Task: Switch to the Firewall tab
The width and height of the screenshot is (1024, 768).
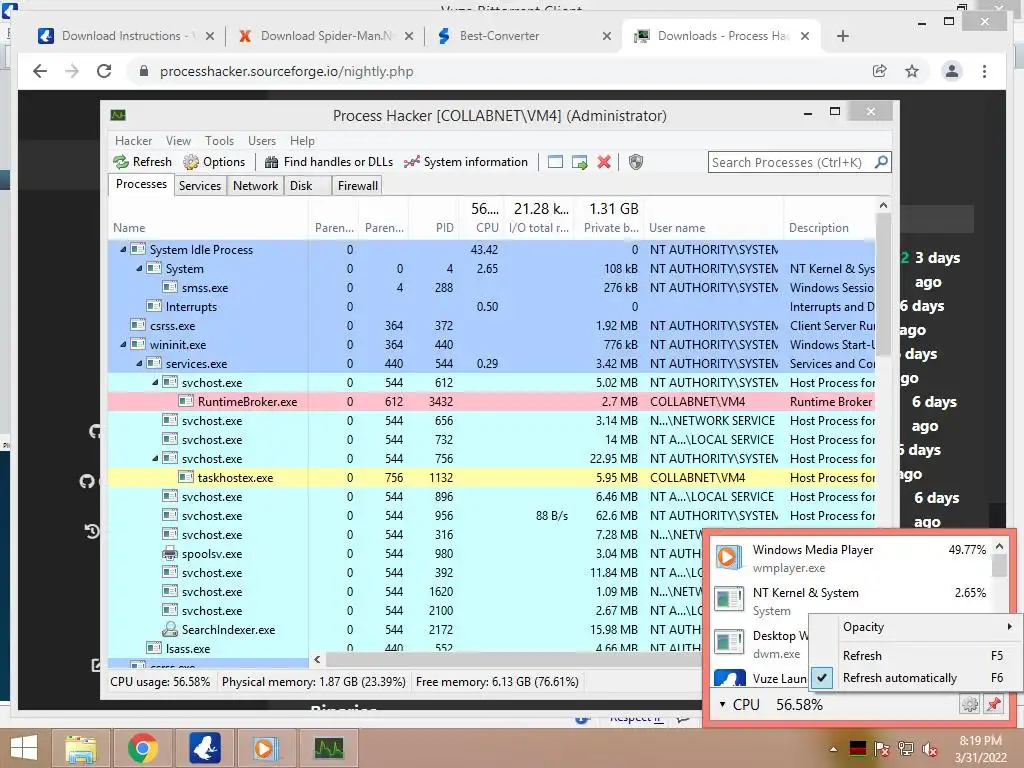Action: tap(357, 185)
